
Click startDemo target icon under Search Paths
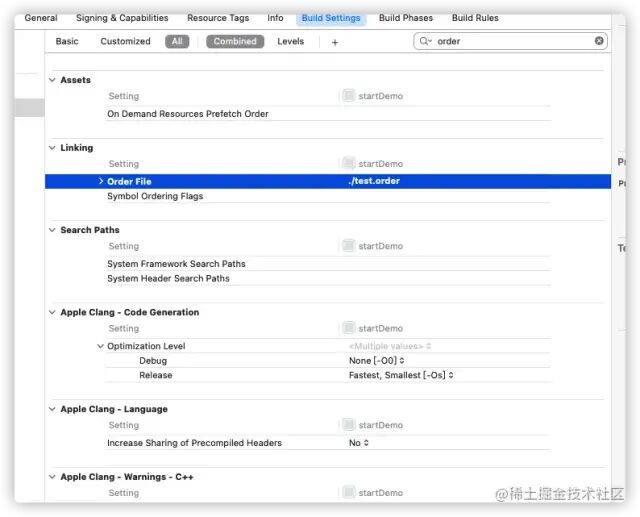[x=348, y=246]
